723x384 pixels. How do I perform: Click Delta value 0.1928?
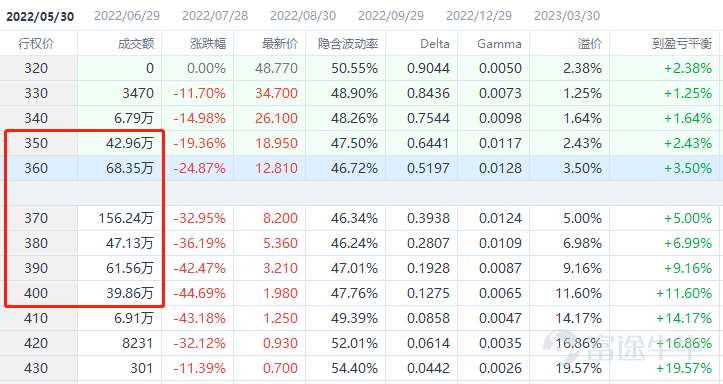pos(428,268)
